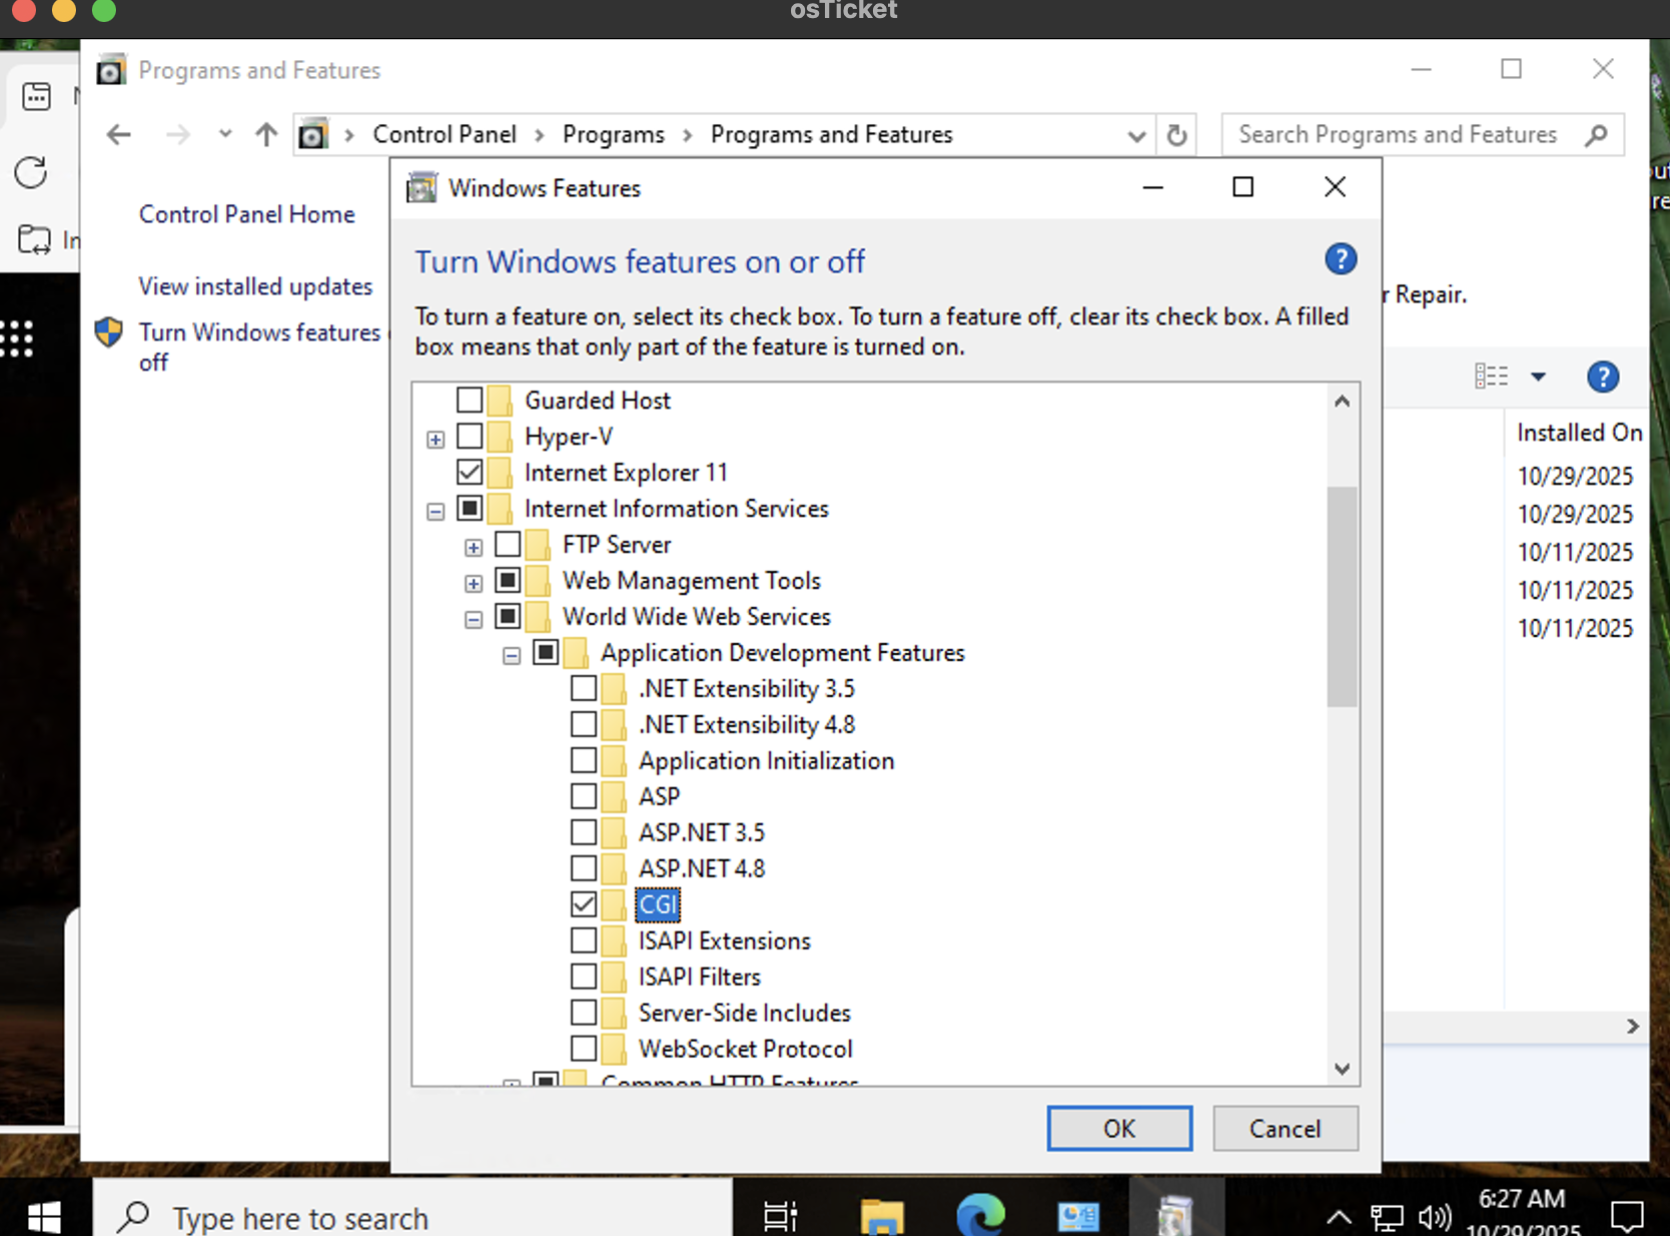Screen dimensions: 1670x1236
Task: Click the Programs and Features help icon
Action: tap(1602, 377)
